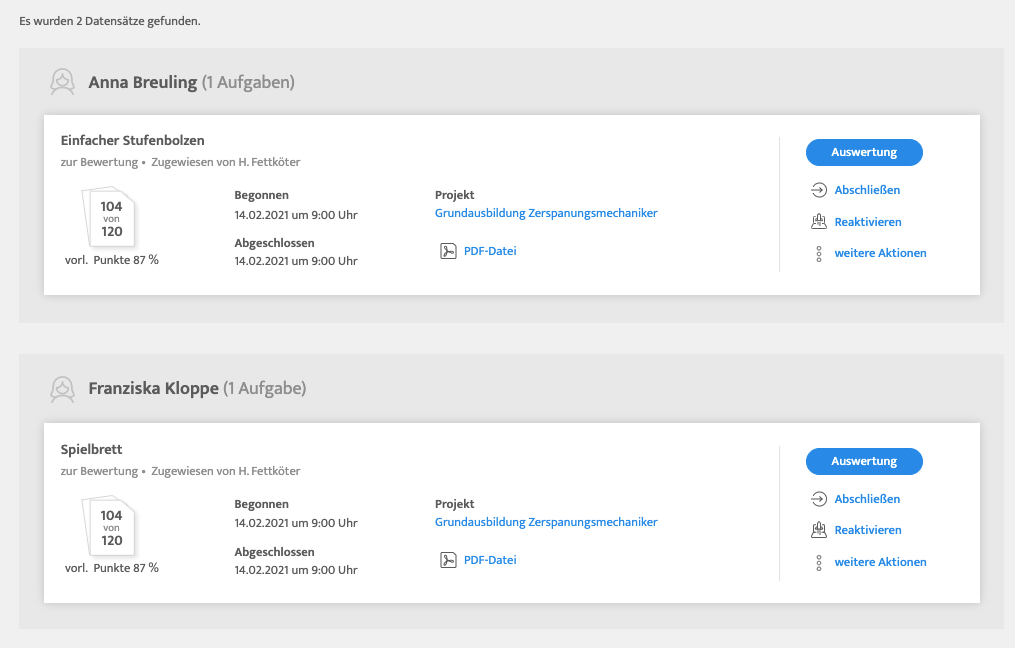Viewport: 1015px width, 648px height.
Task: Click score badge 104 von 120 for Stufenbolzen
Action: [111, 219]
